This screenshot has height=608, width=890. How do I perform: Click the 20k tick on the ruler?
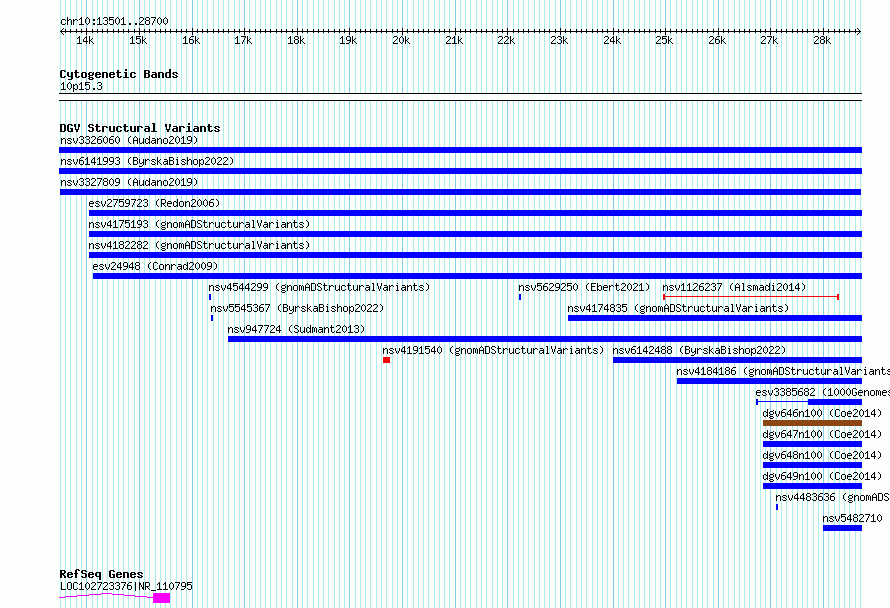point(401,40)
